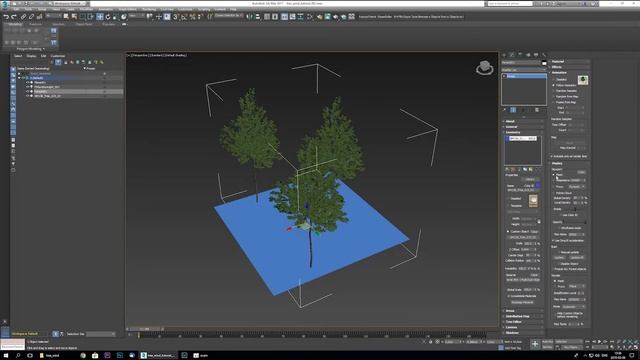Image resolution: width=640 pixels, height=360 pixels.
Task: Click the Opacity slider in Display rollout
Action: pyautogui.click(x=575, y=222)
